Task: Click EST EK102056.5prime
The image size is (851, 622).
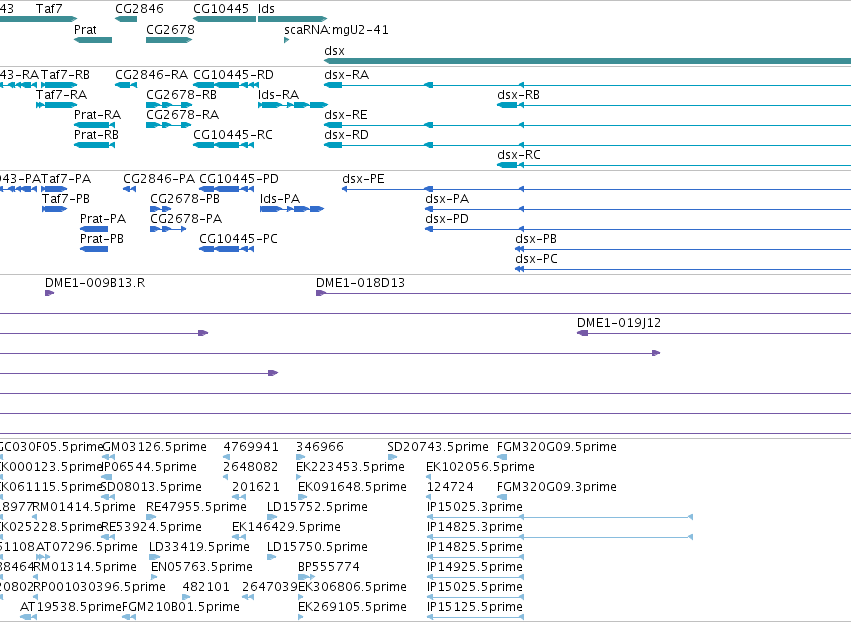Action: pos(480,467)
